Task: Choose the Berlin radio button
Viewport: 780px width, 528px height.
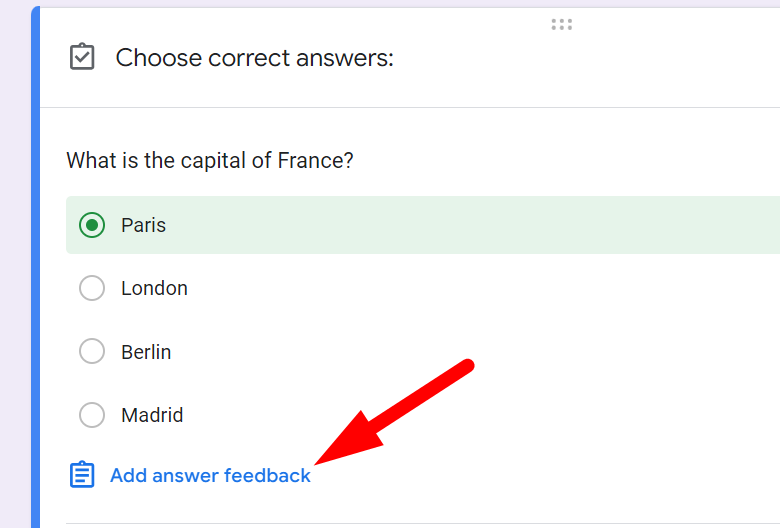Action: click(x=92, y=352)
